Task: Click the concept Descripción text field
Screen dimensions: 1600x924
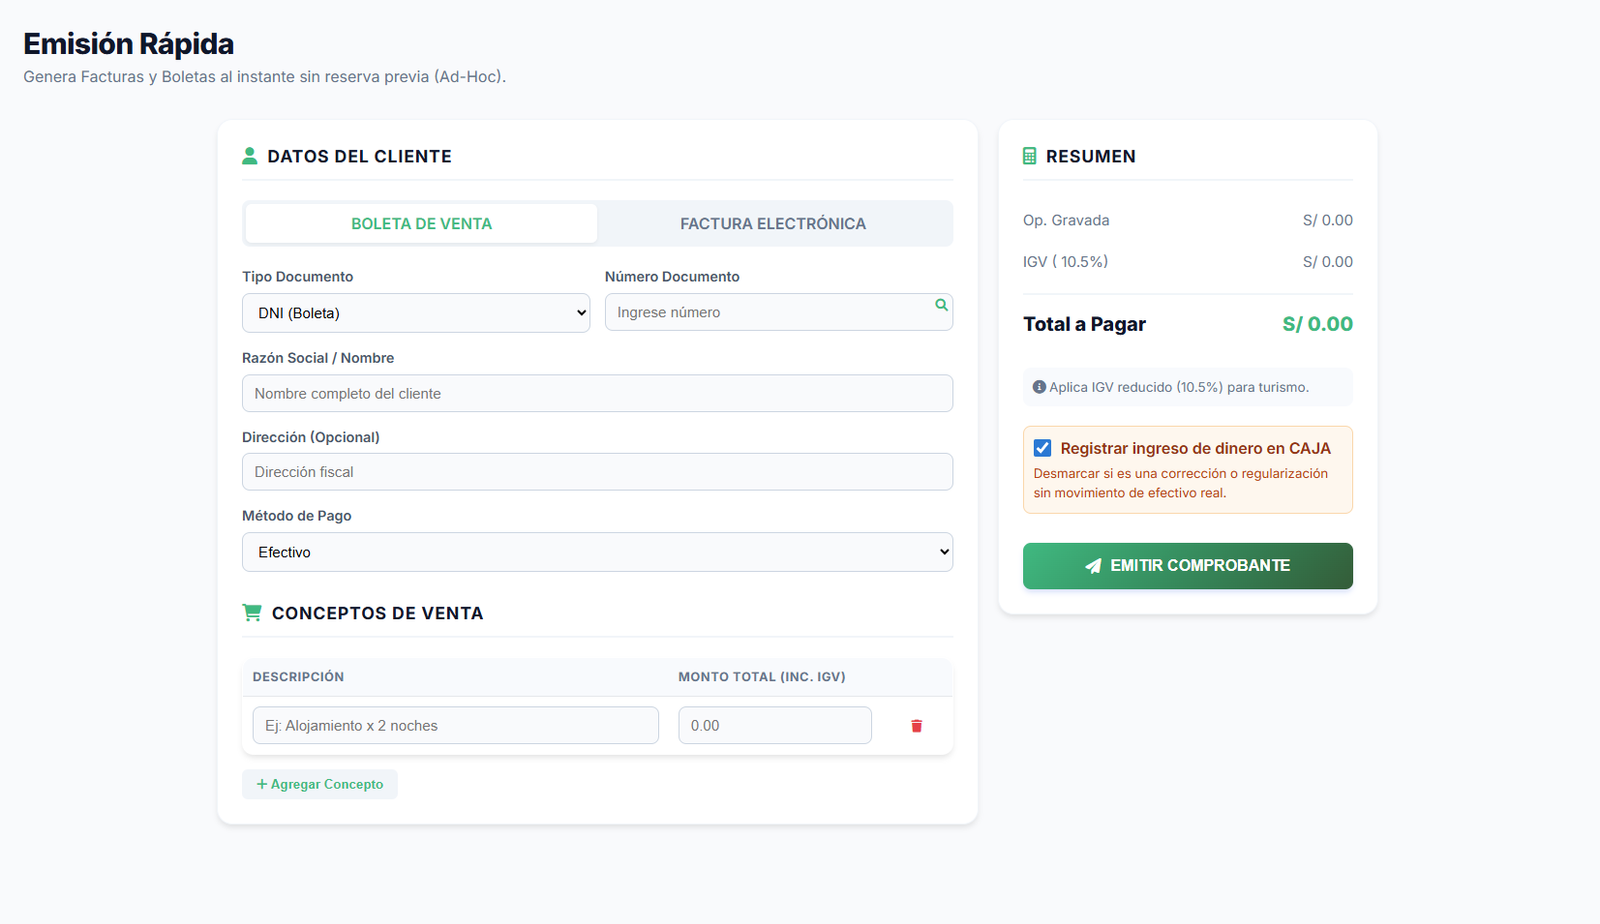Action: point(455,726)
